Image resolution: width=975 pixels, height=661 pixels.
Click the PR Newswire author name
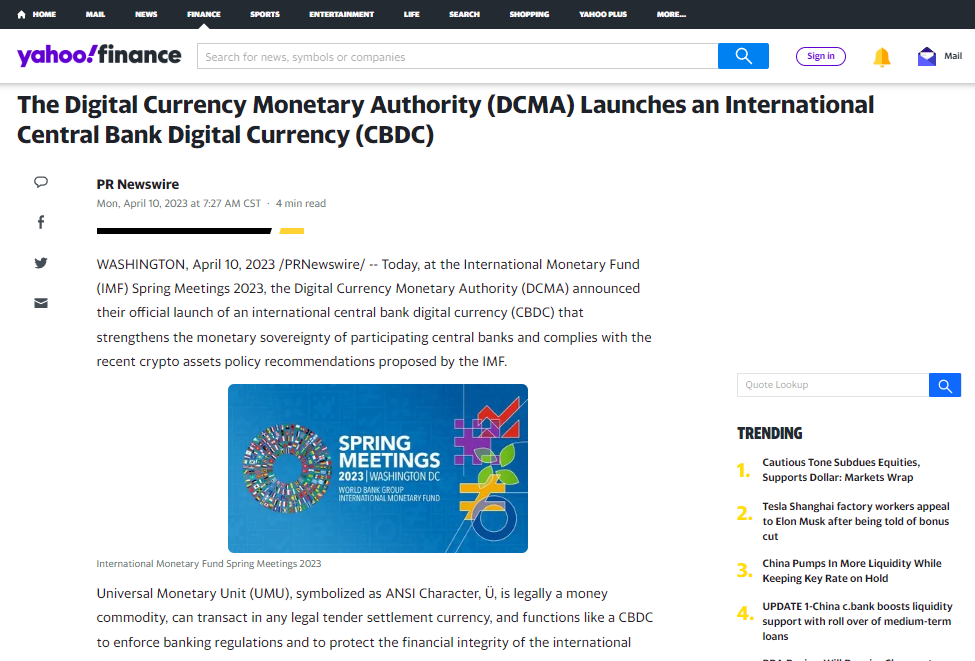tap(137, 185)
